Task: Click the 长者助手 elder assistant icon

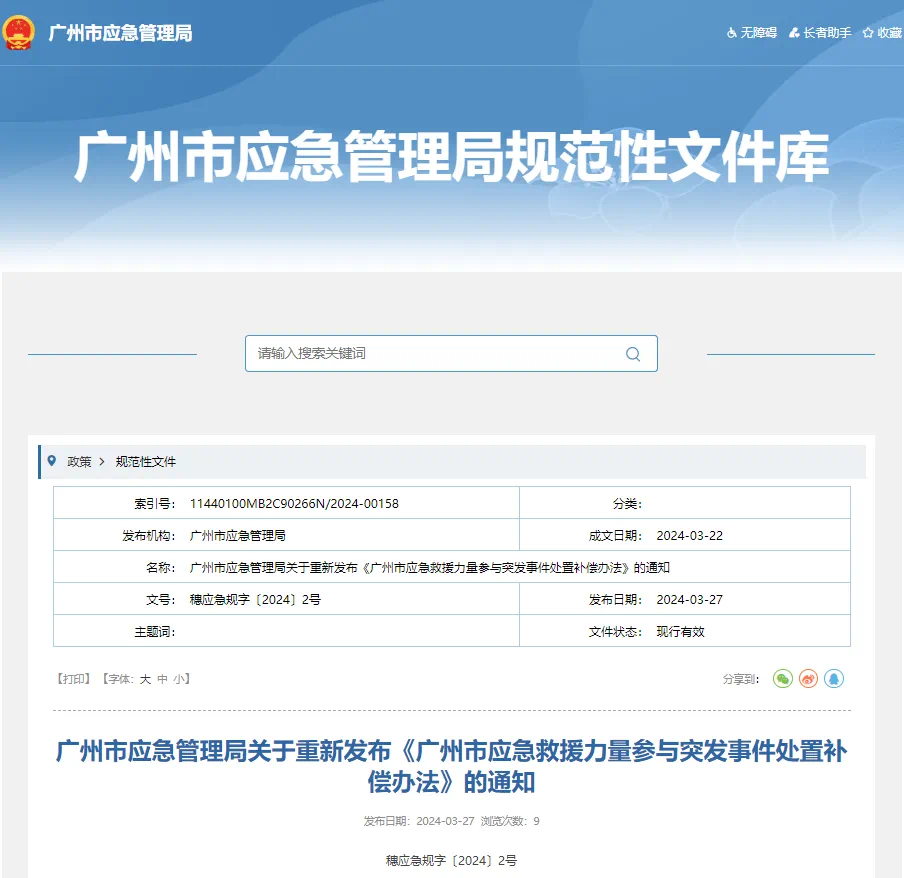Action: (794, 33)
